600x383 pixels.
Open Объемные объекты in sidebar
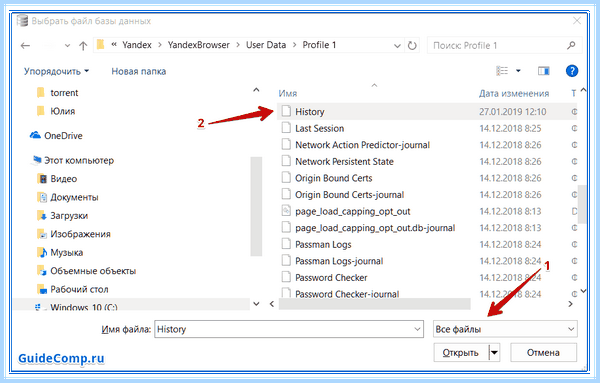pos(93,271)
